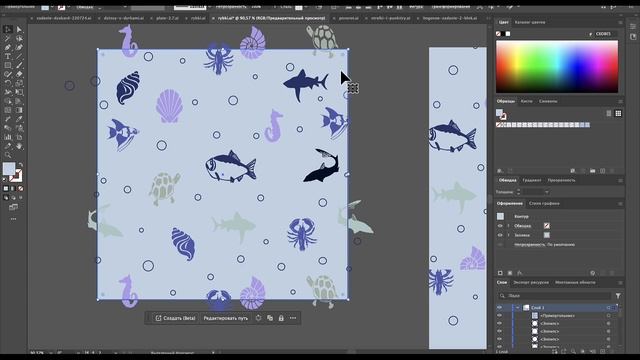Select the Zoom magnifier tool
The height and width of the screenshot is (360, 640).
8,155
